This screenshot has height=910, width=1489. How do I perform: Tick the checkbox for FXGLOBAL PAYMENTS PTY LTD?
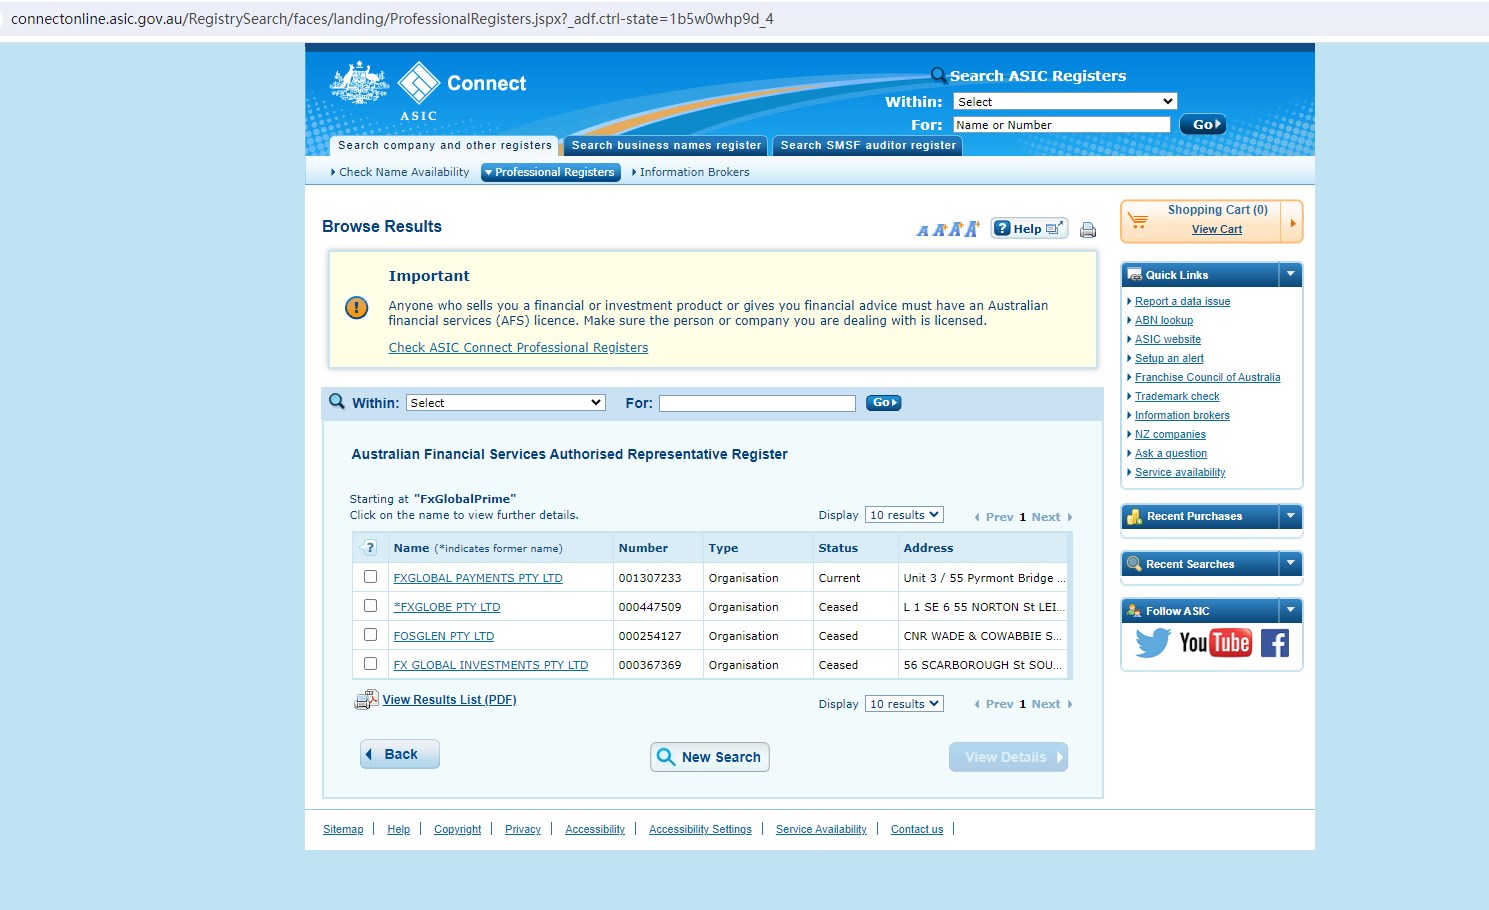coord(370,577)
